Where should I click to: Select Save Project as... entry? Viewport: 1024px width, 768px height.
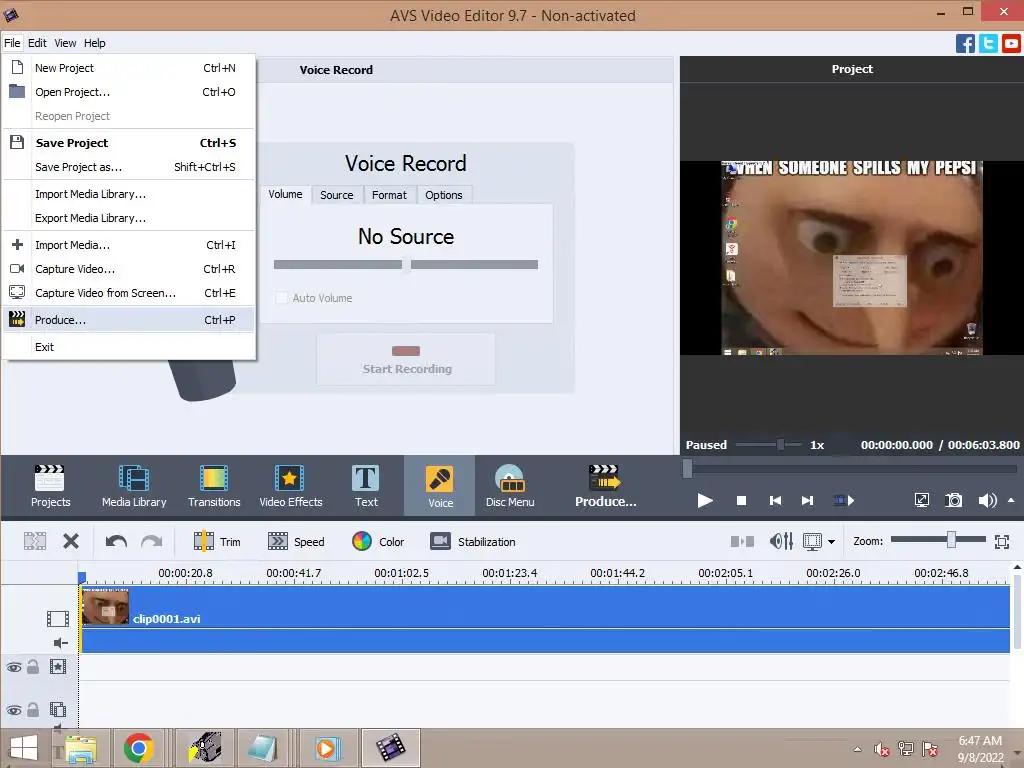[129, 167]
